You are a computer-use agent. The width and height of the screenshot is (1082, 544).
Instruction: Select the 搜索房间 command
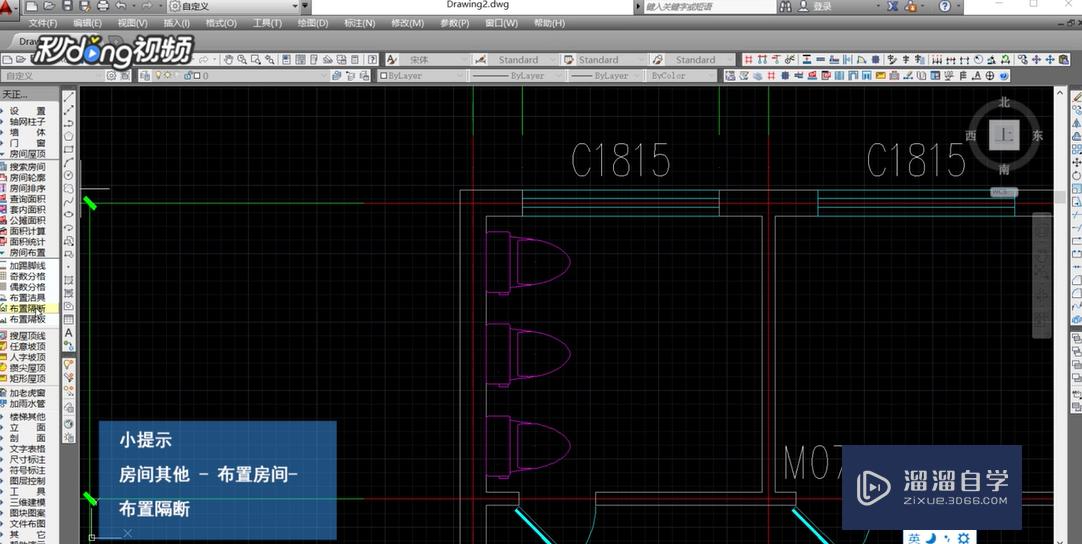(x=28, y=166)
